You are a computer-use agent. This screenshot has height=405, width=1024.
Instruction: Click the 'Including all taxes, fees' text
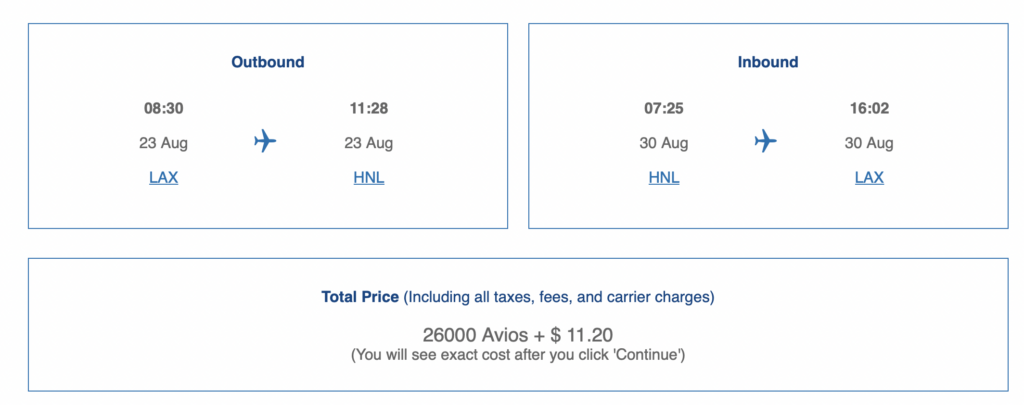pos(558,297)
